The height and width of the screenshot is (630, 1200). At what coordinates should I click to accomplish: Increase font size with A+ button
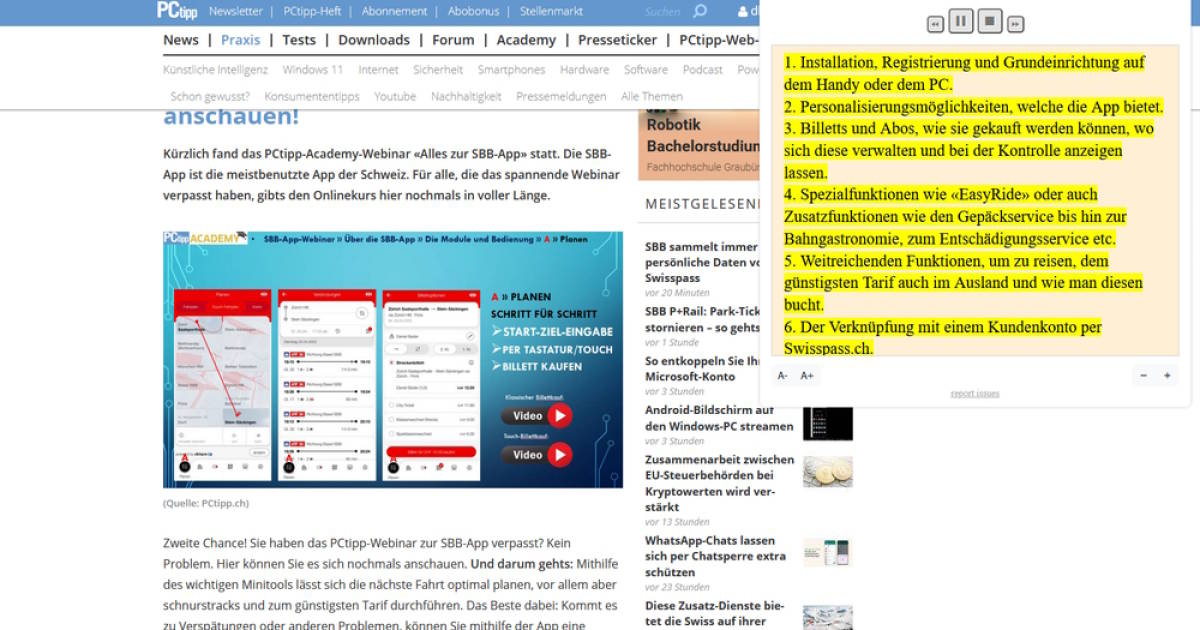pyautogui.click(x=807, y=376)
